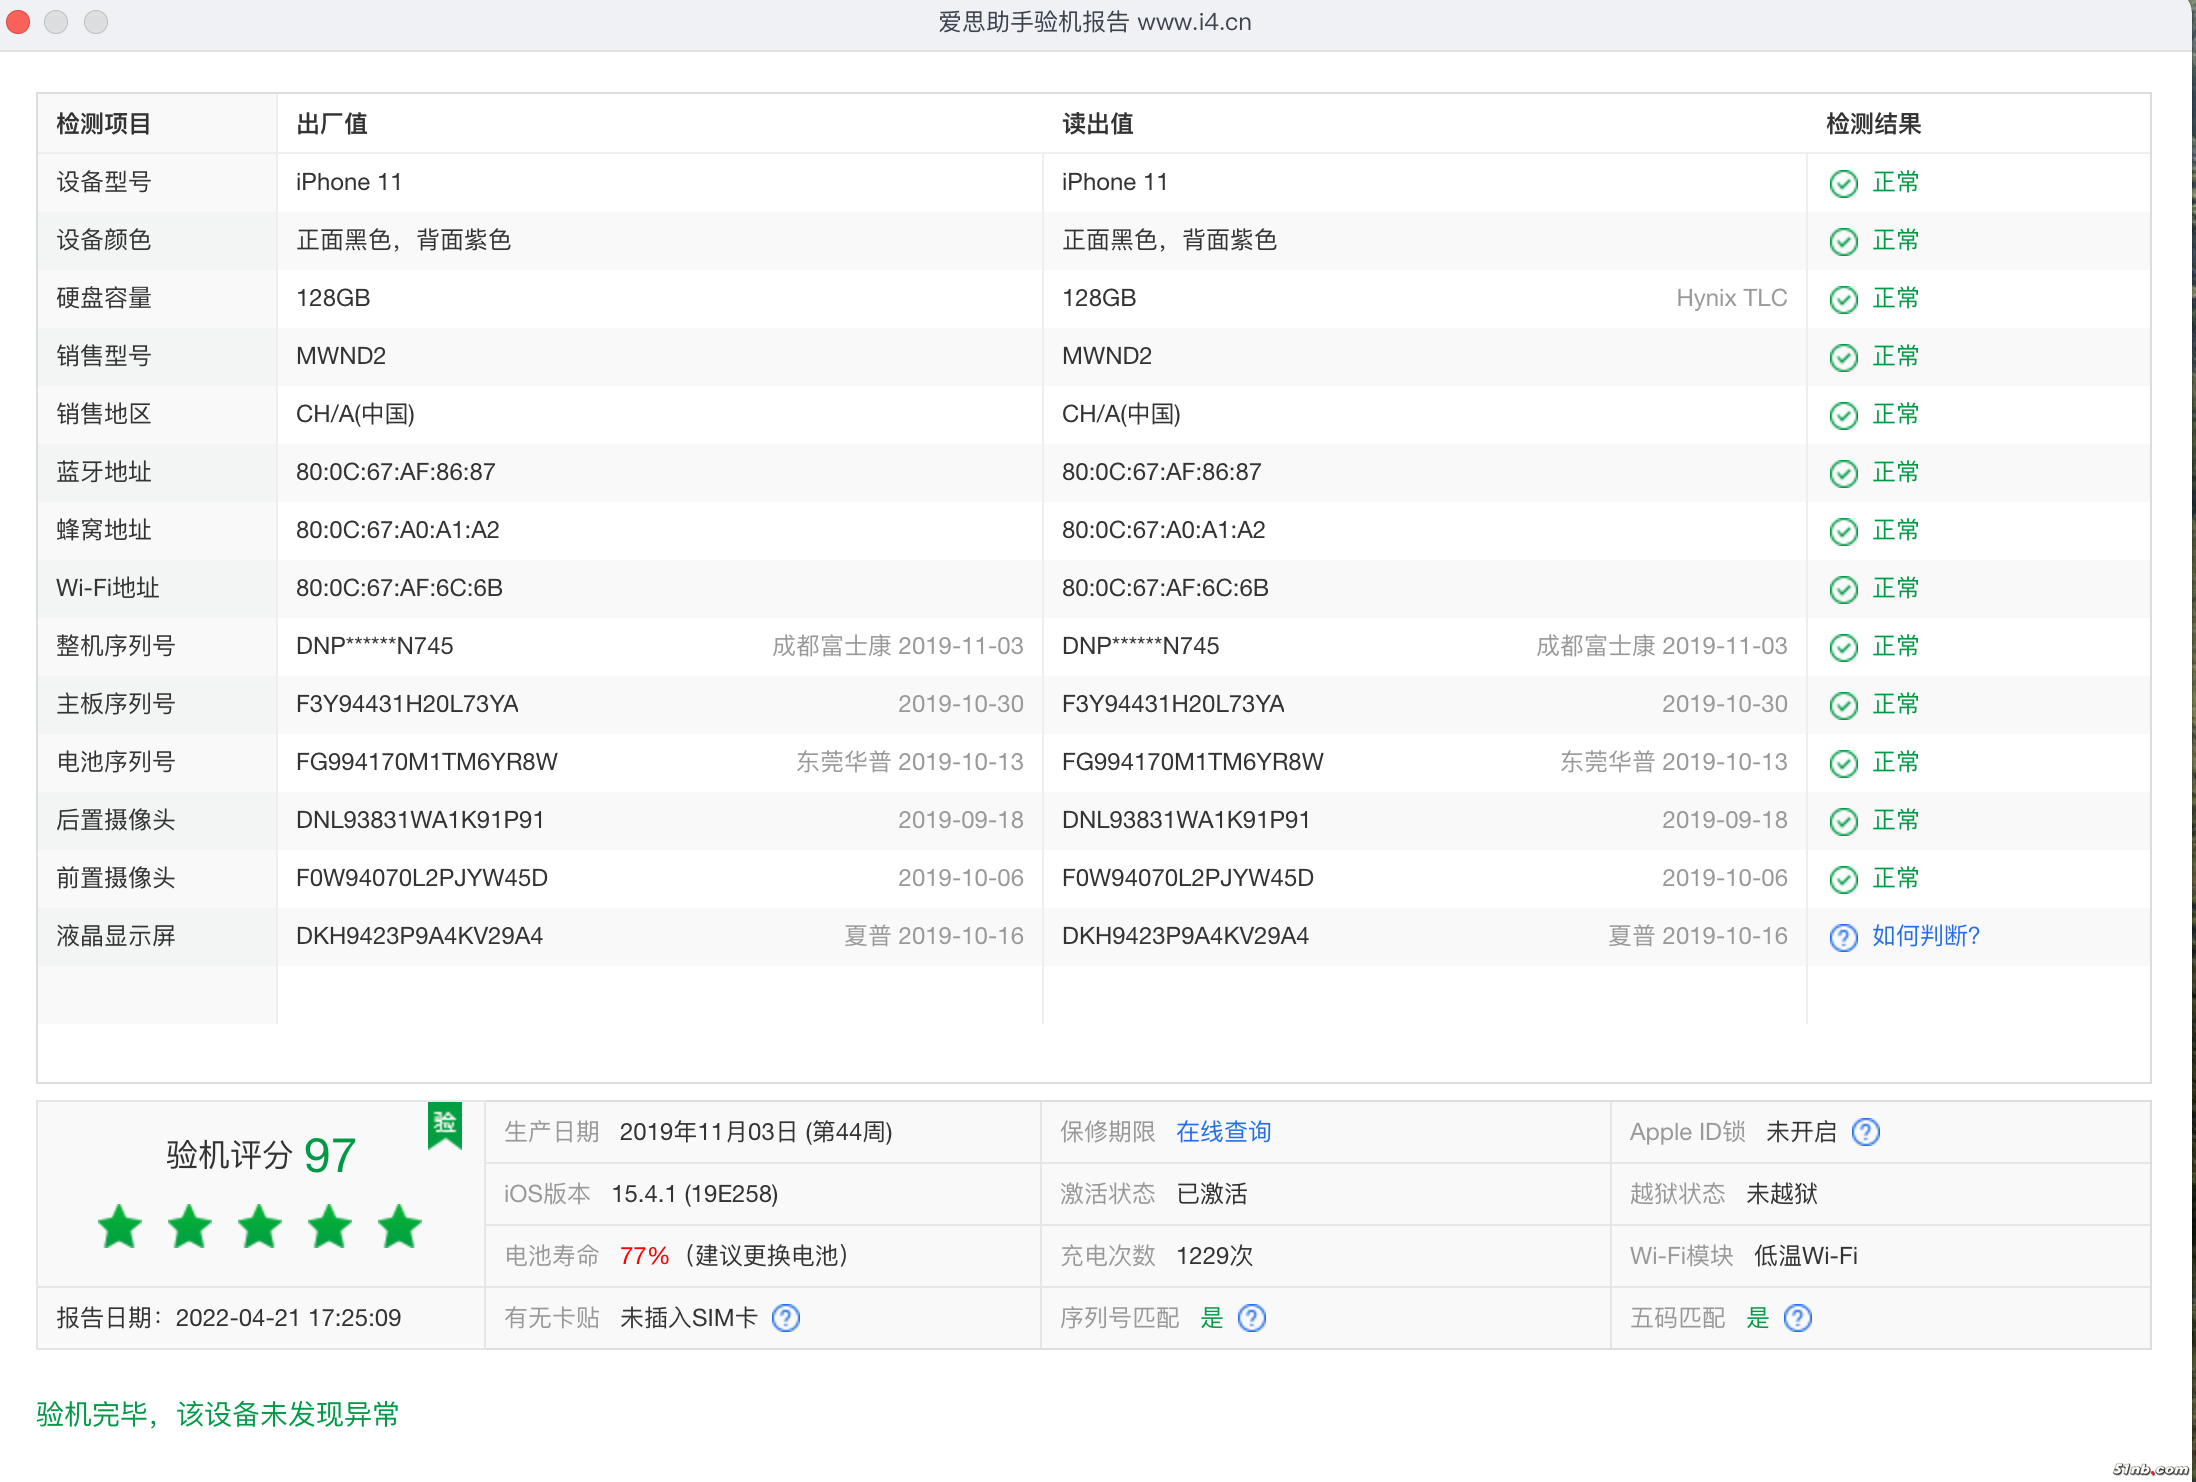This screenshot has height=1482, width=2196.
Task: Click the 检测结果 column header
Action: coord(1873,124)
